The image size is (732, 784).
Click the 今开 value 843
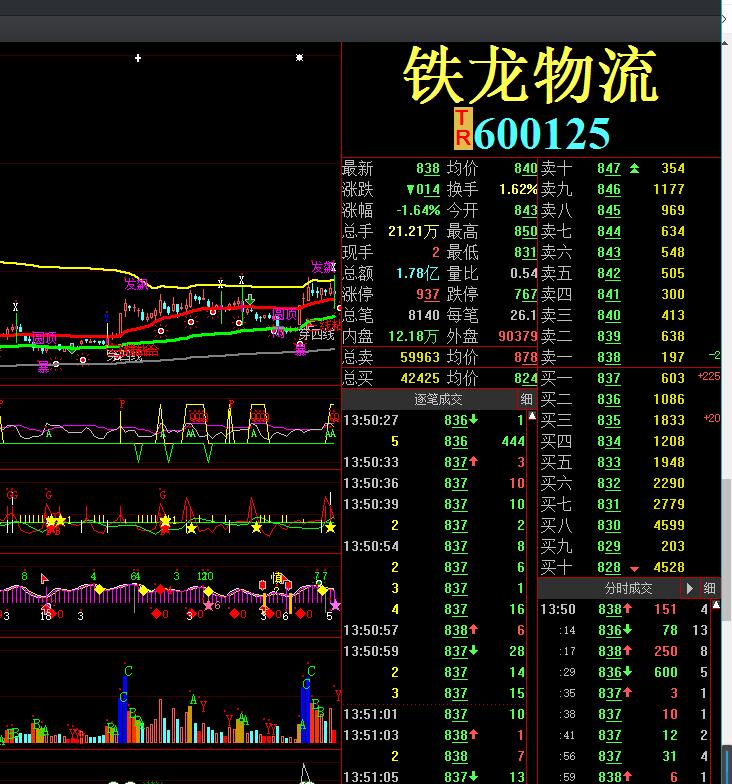[526, 210]
